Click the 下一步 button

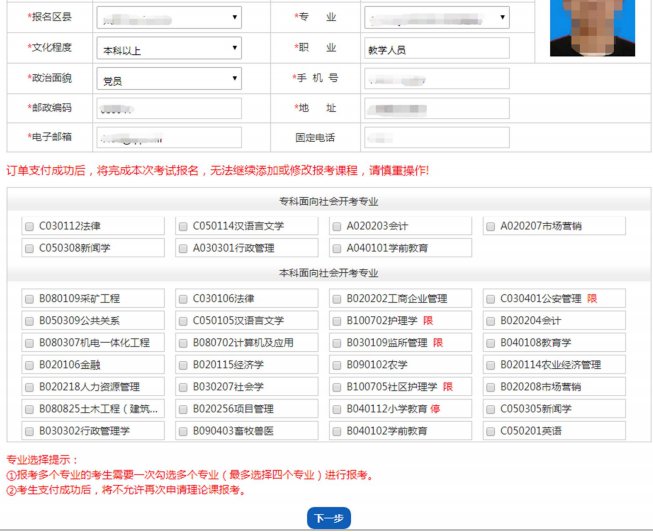click(328, 518)
